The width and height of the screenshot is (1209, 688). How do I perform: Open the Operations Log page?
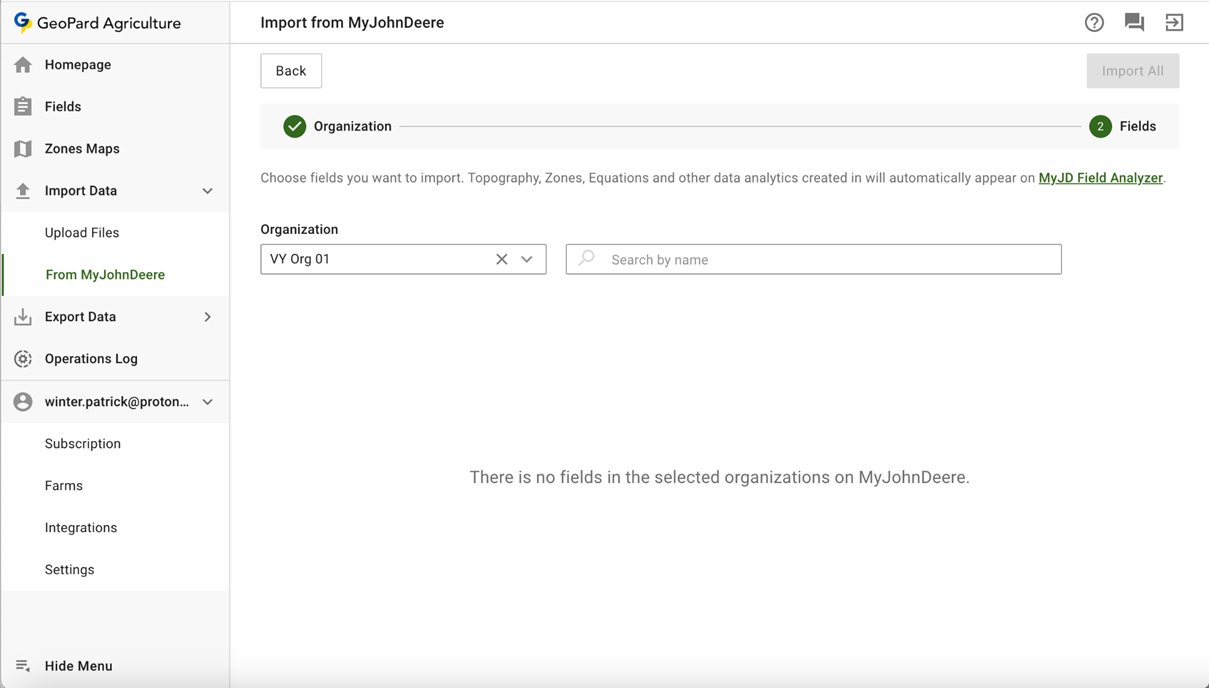click(90, 359)
